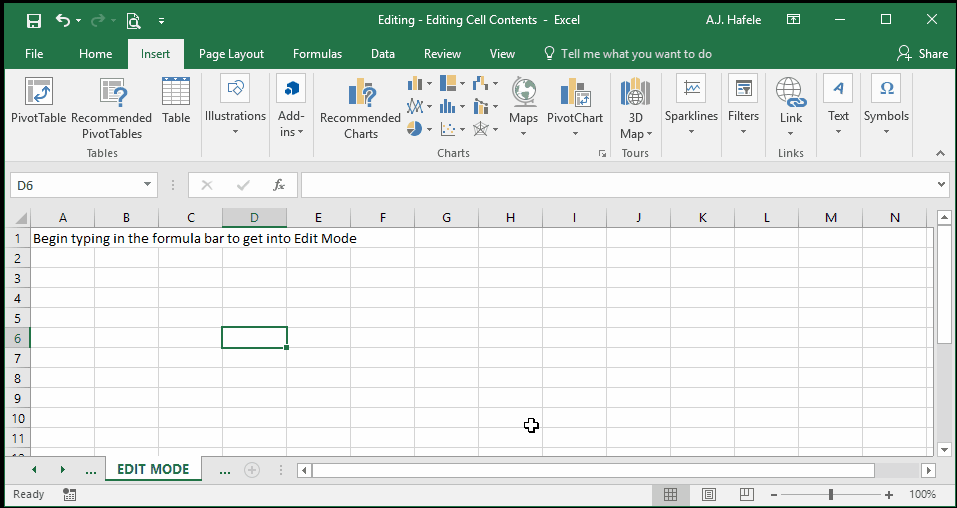957x508 pixels.
Task: Switch to the Page Layout tab
Action: coord(231,54)
